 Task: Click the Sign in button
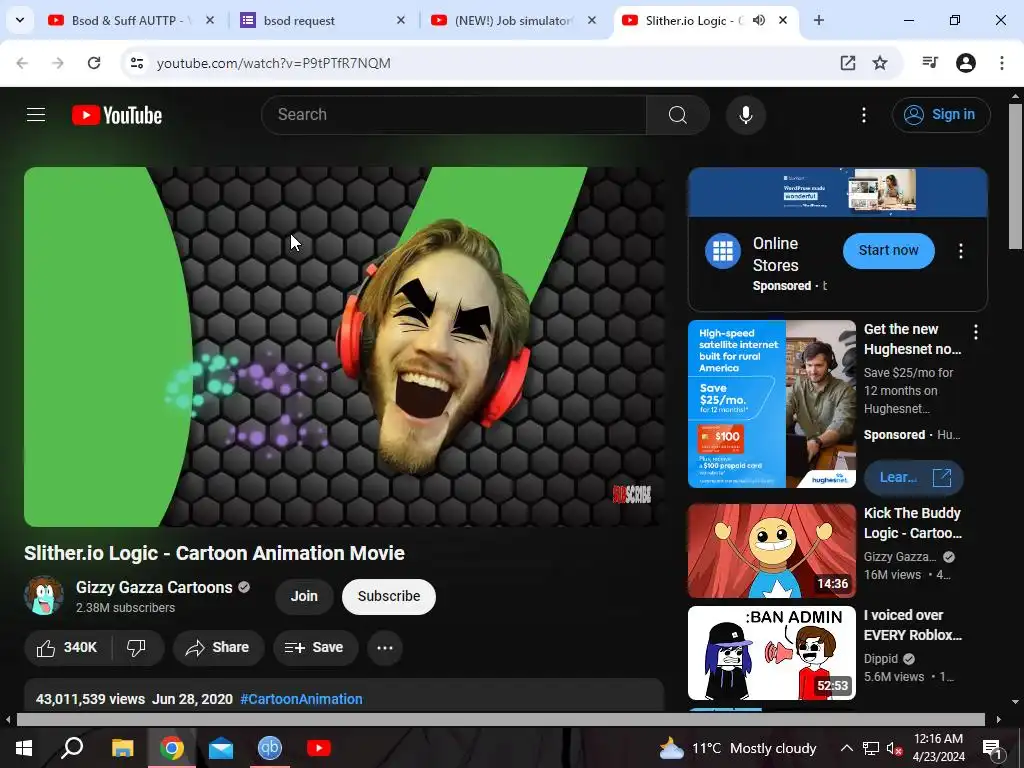tap(941, 114)
